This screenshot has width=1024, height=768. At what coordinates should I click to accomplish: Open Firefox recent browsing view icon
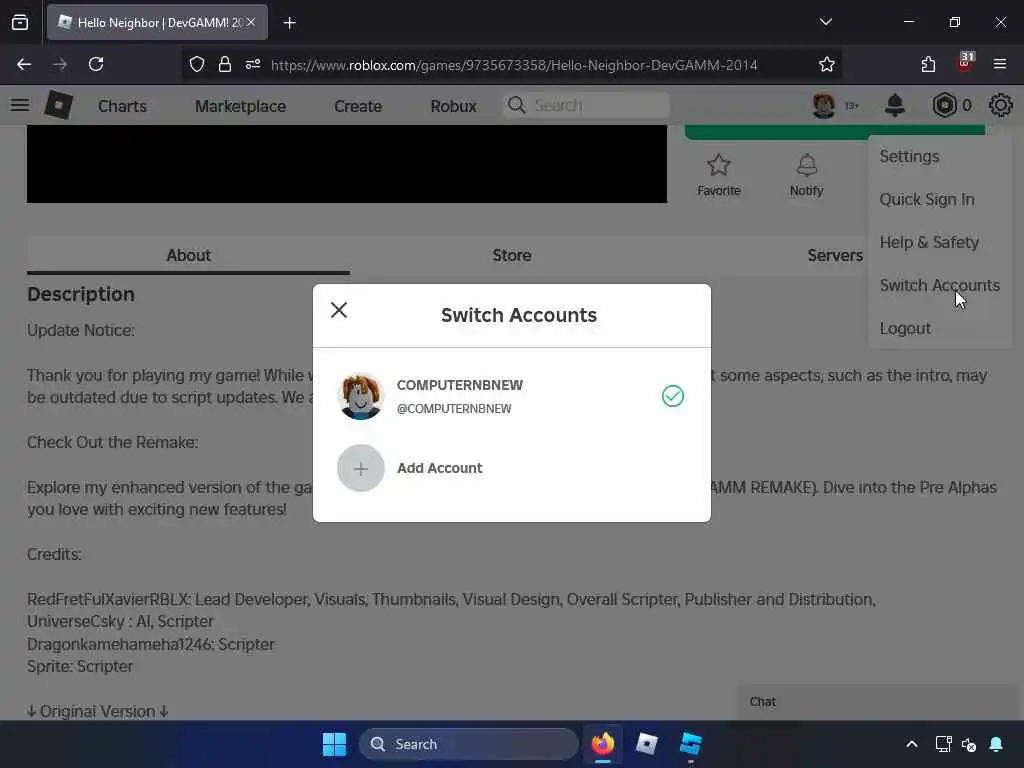click(20, 22)
